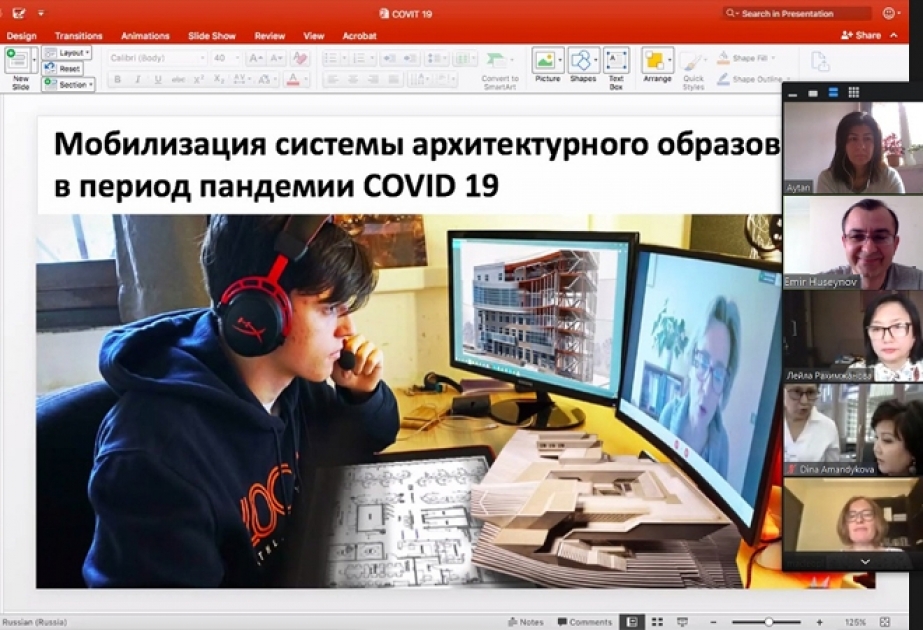Click the Search in Presentation field
923x630 pixels.
(796, 13)
